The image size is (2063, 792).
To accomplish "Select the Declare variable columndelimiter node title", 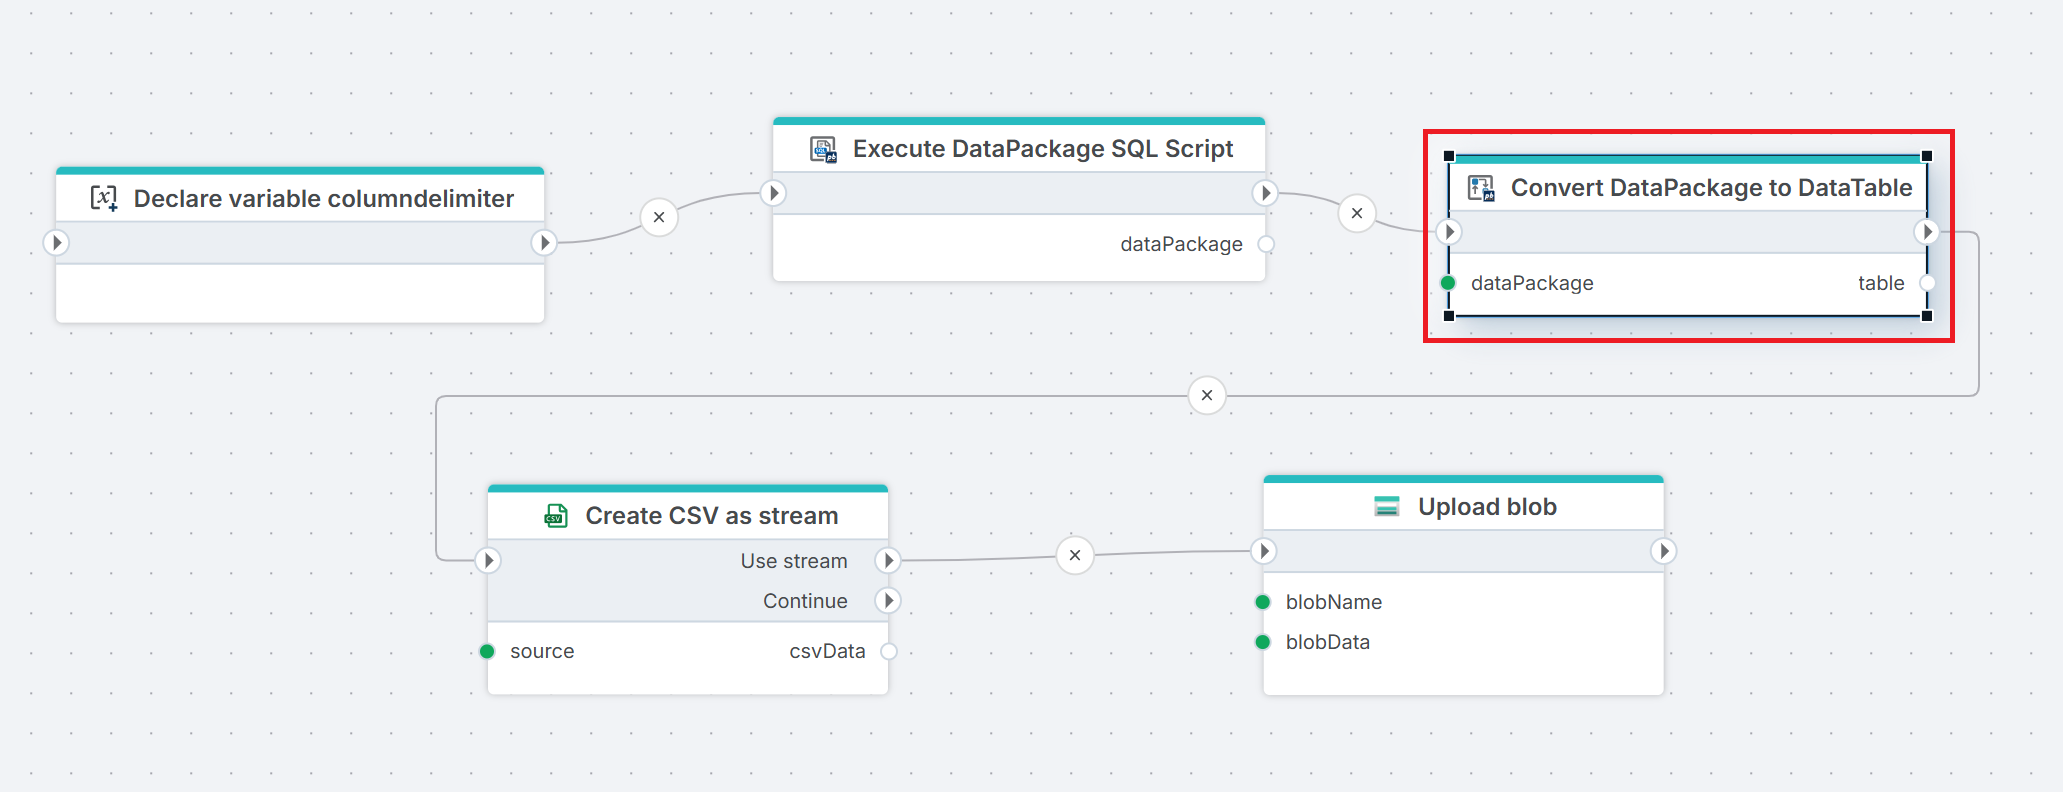I will point(323,199).
